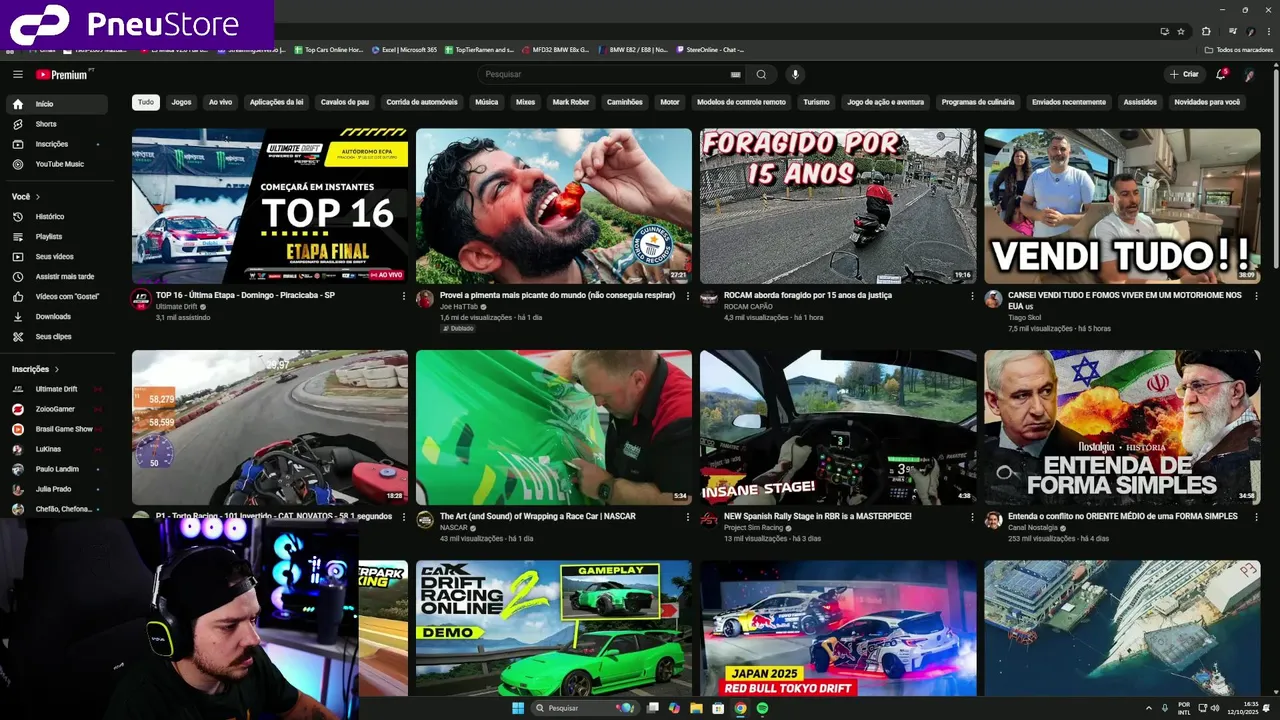This screenshot has width=1280, height=720.
Task: Select the Turismo filter chip
Action: [x=816, y=102]
